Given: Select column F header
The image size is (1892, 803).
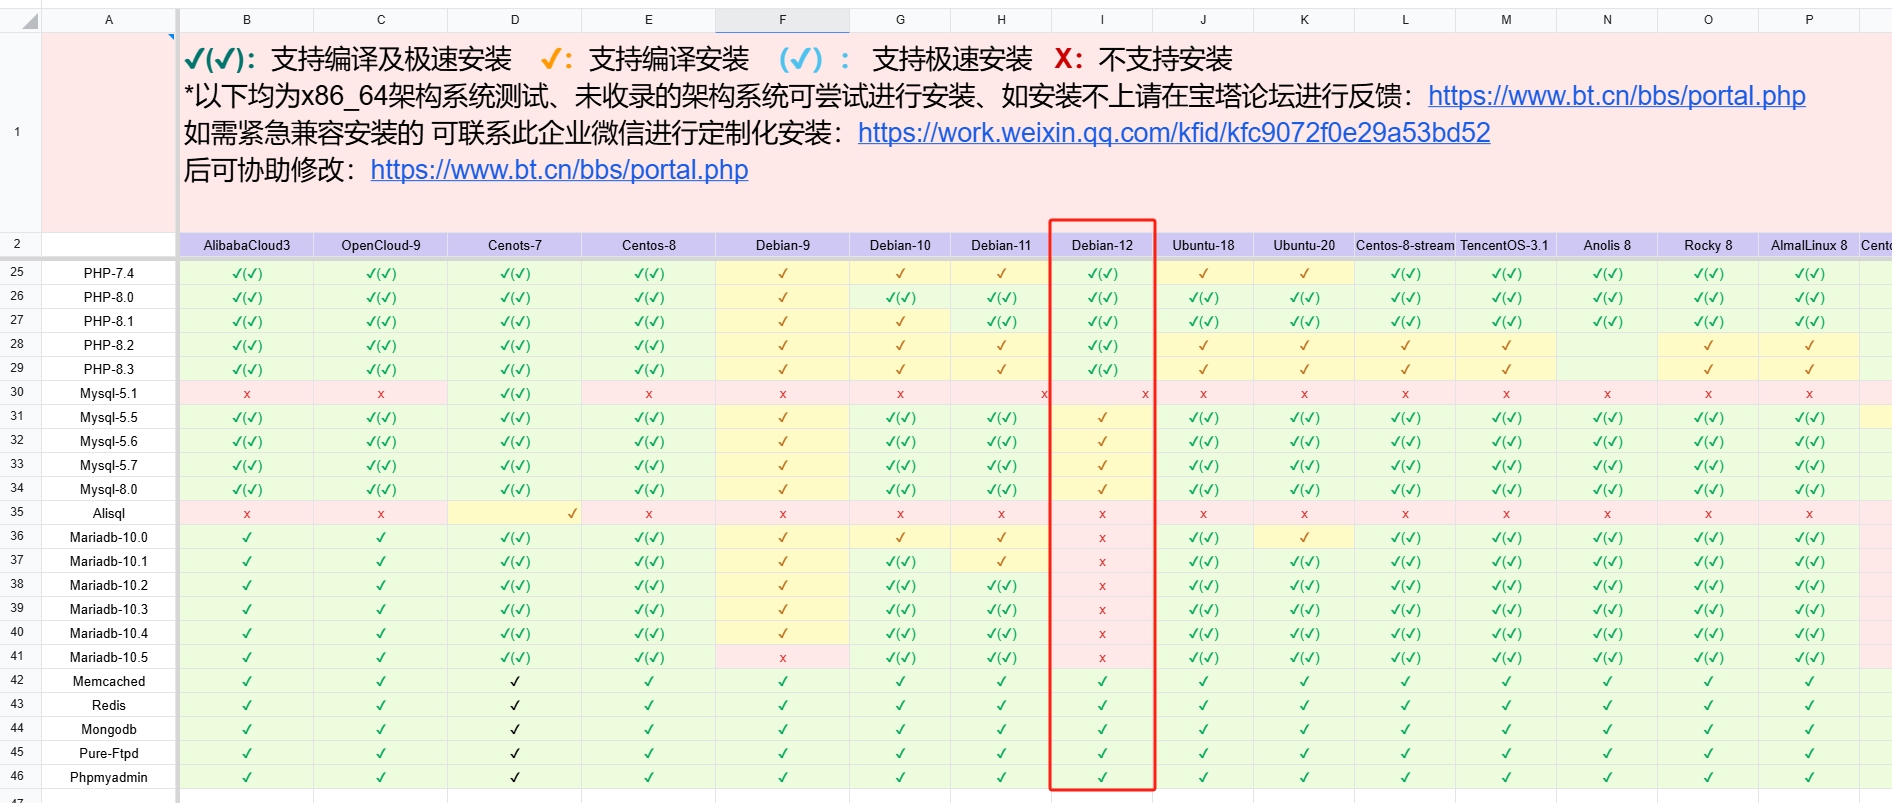Looking at the screenshot, I should 782,20.
